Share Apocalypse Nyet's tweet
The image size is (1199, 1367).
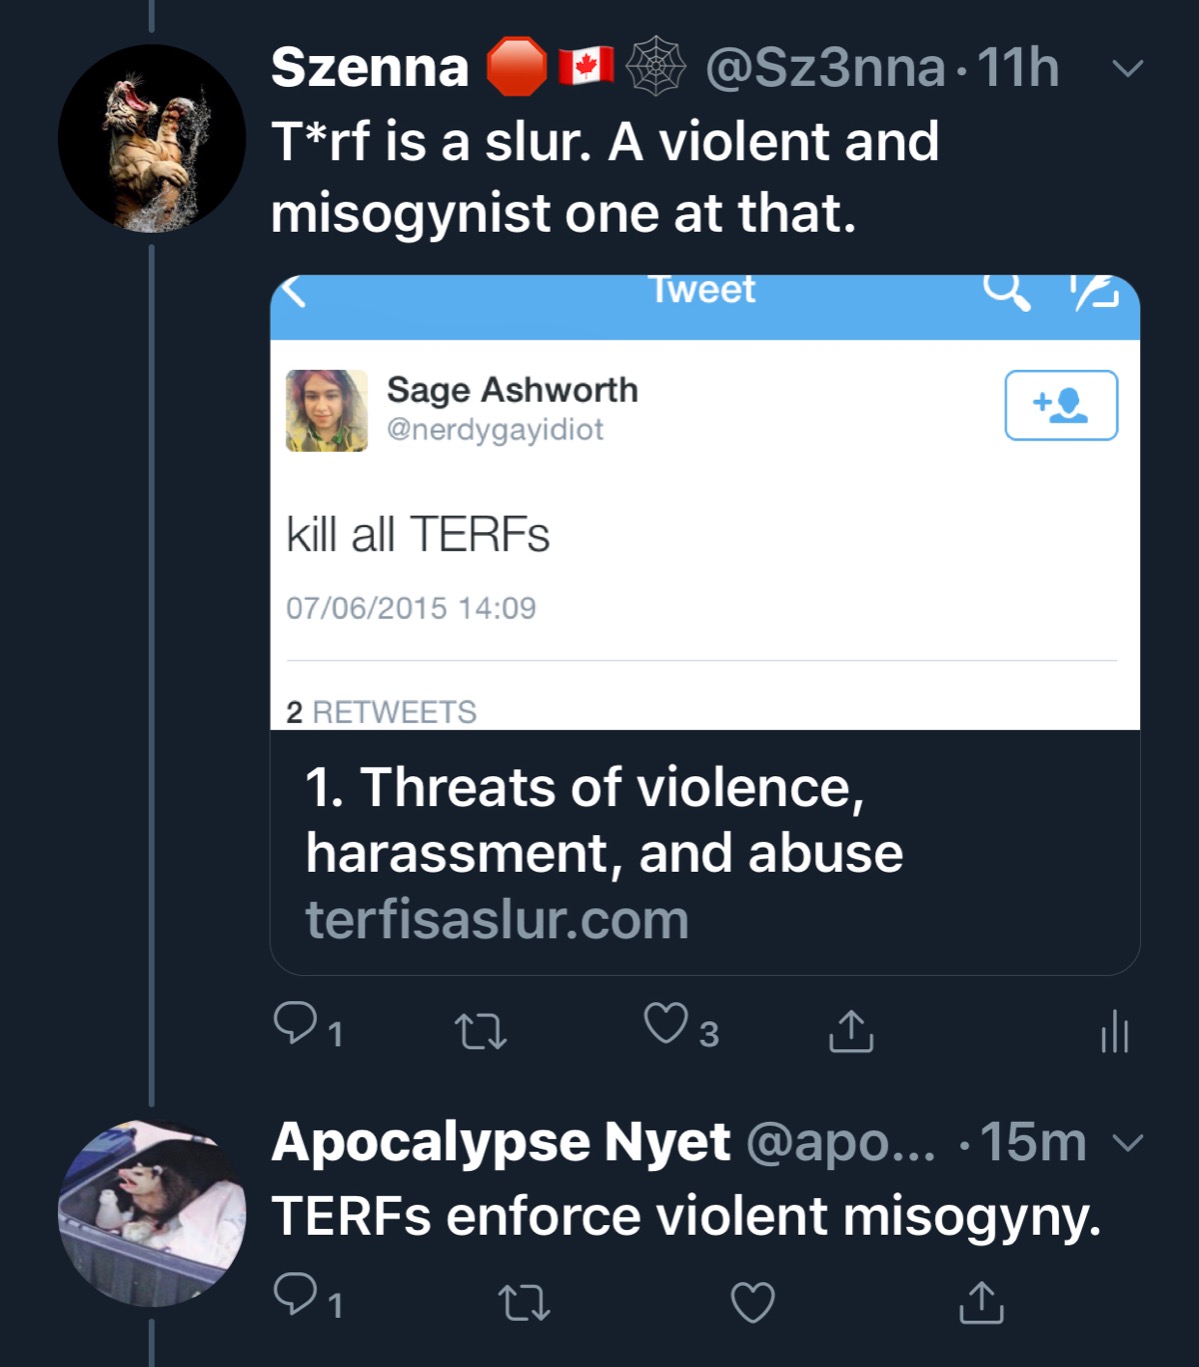tap(981, 1302)
